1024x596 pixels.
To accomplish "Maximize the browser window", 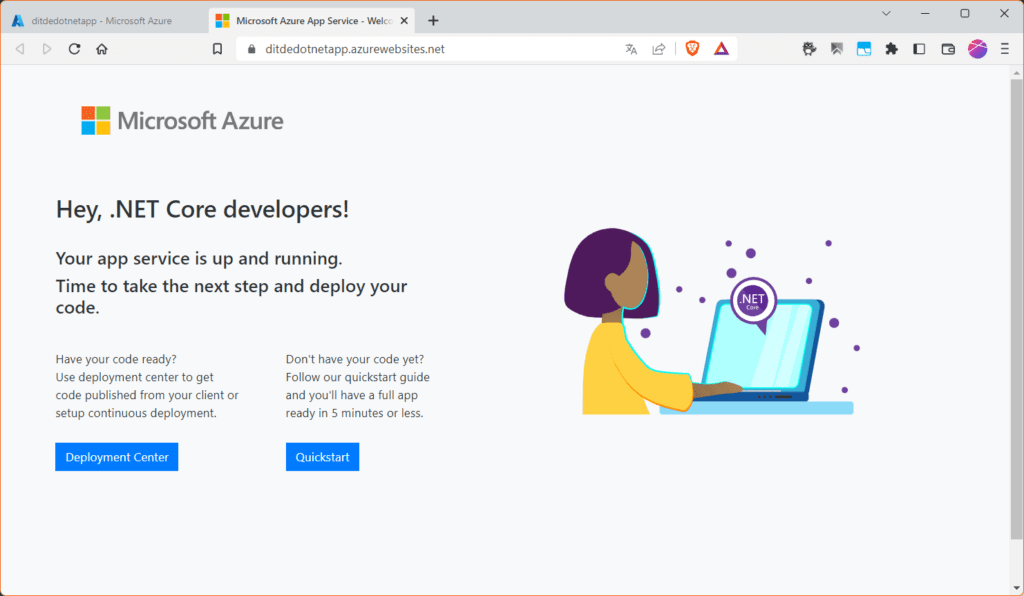I will click(x=965, y=13).
